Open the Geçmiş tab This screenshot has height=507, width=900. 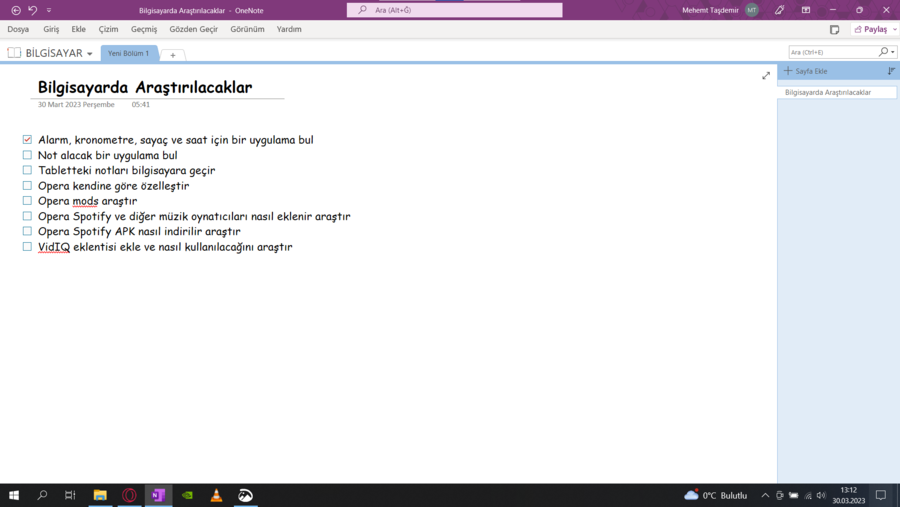(144, 29)
